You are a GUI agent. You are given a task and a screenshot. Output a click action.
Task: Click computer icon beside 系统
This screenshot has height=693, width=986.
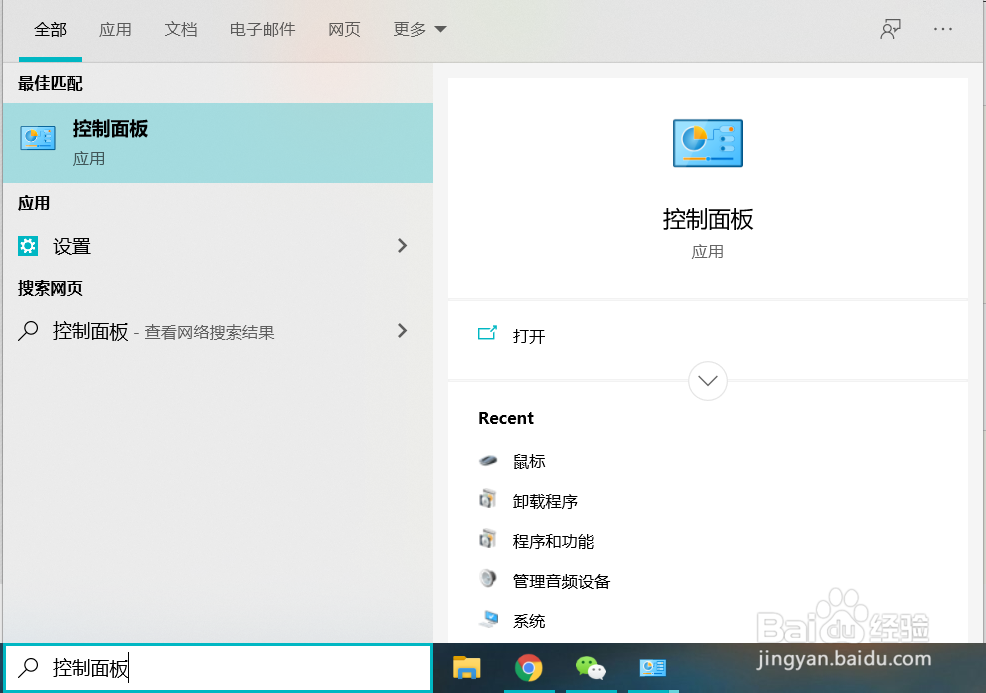coord(489,619)
